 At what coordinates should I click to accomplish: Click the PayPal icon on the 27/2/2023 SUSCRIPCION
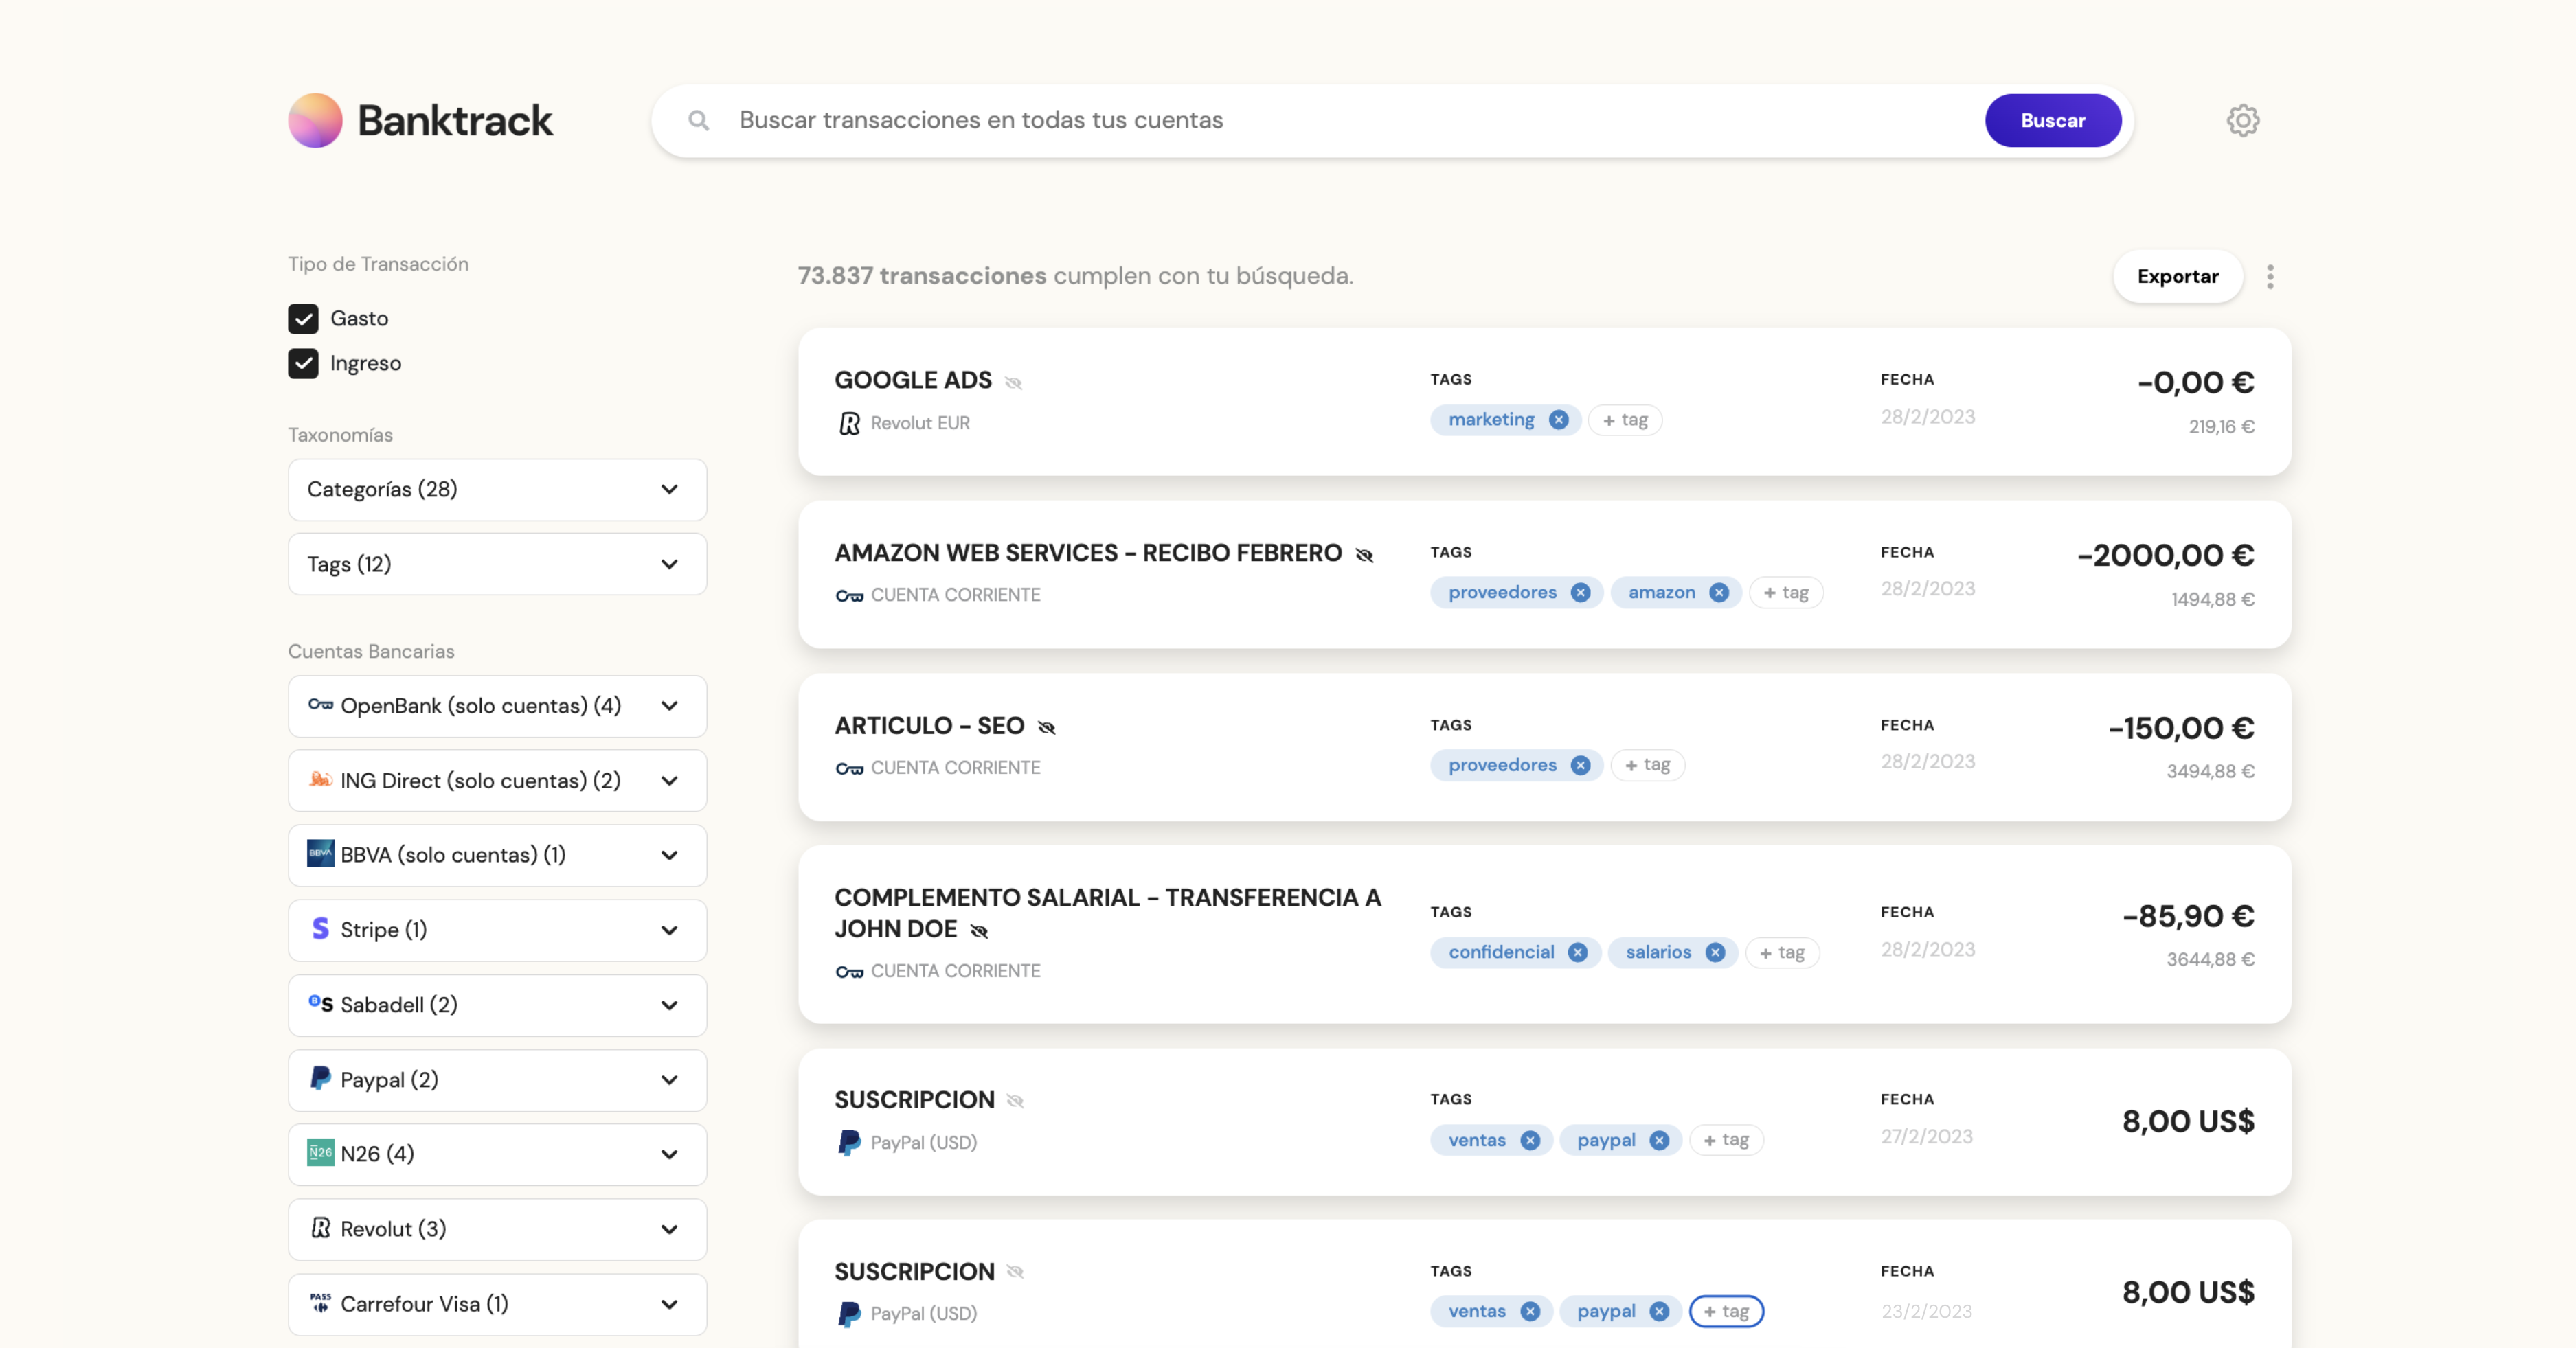coord(849,1142)
